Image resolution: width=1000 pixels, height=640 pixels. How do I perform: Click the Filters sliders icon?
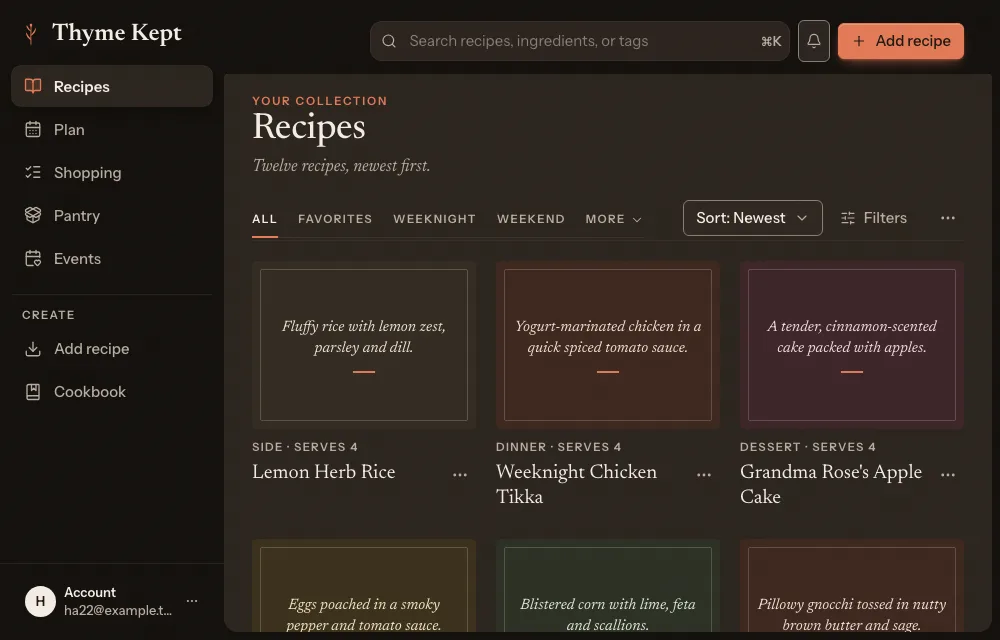pyautogui.click(x=848, y=218)
